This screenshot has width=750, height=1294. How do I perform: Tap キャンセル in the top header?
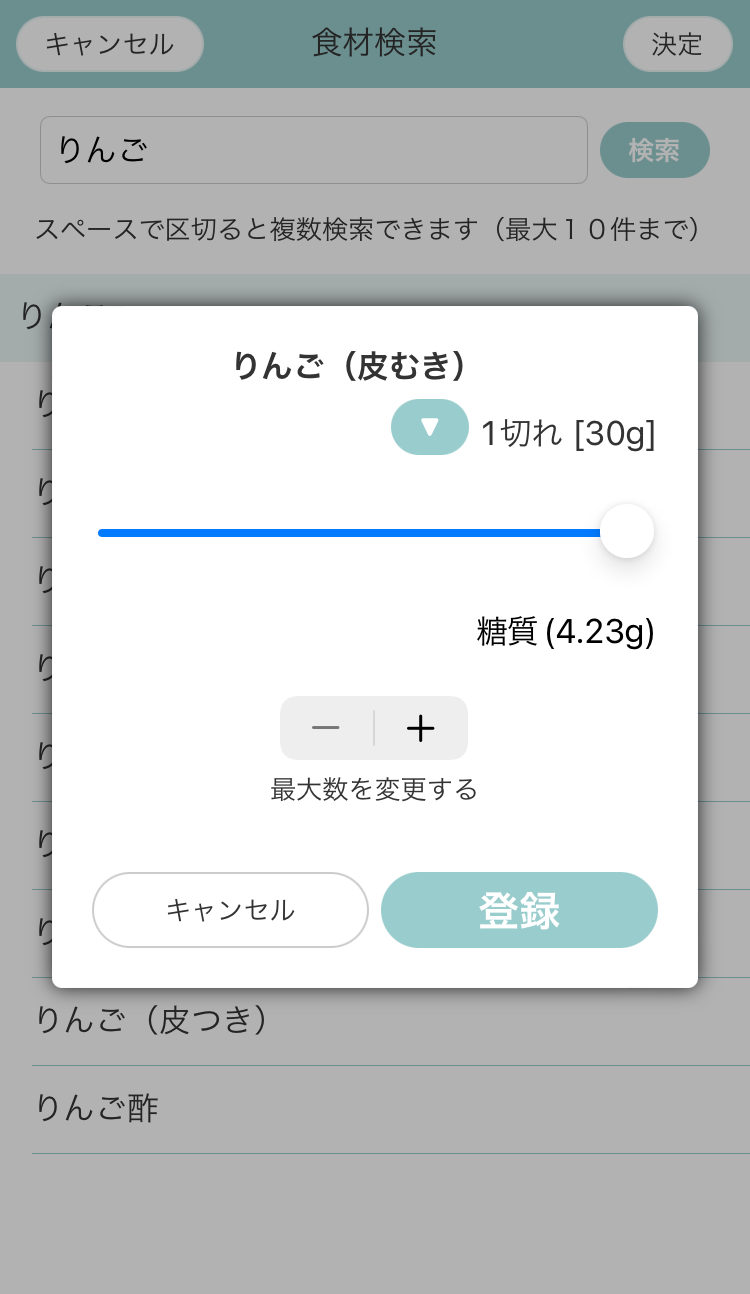(110, 44)
